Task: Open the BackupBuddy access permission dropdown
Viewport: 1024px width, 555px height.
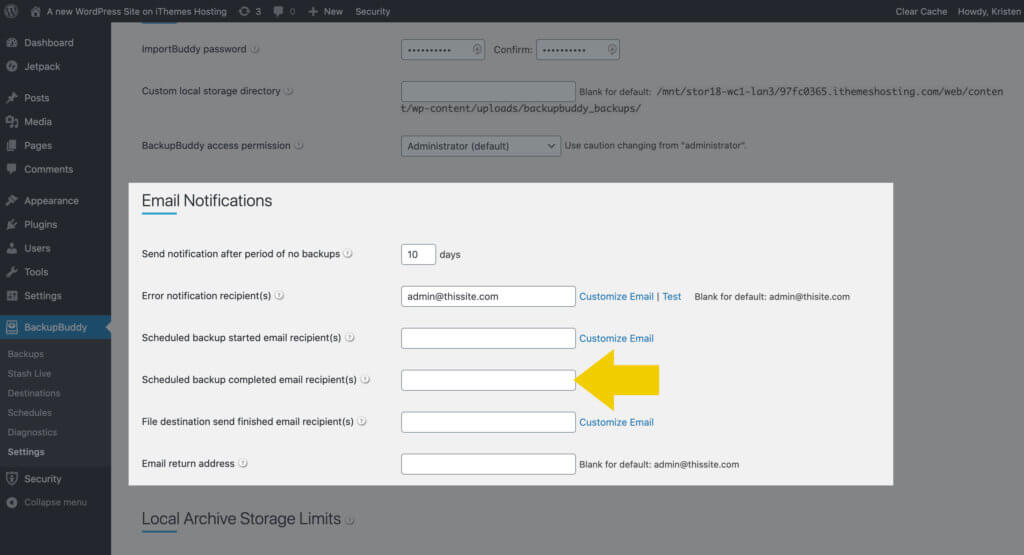Action: point(481,146)
